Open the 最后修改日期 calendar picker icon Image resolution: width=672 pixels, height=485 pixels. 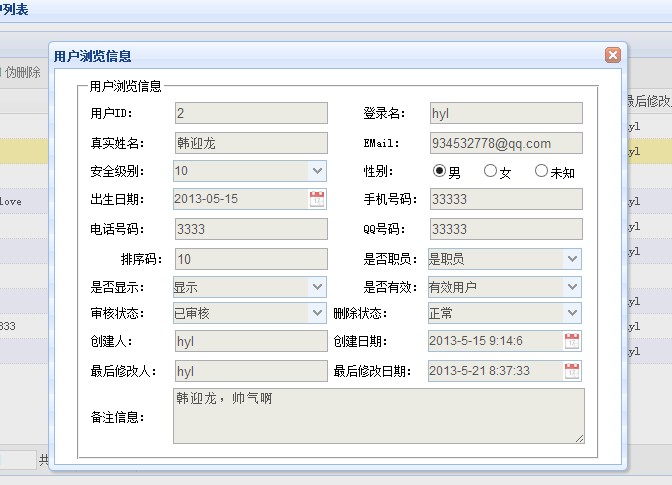[572, 371]
